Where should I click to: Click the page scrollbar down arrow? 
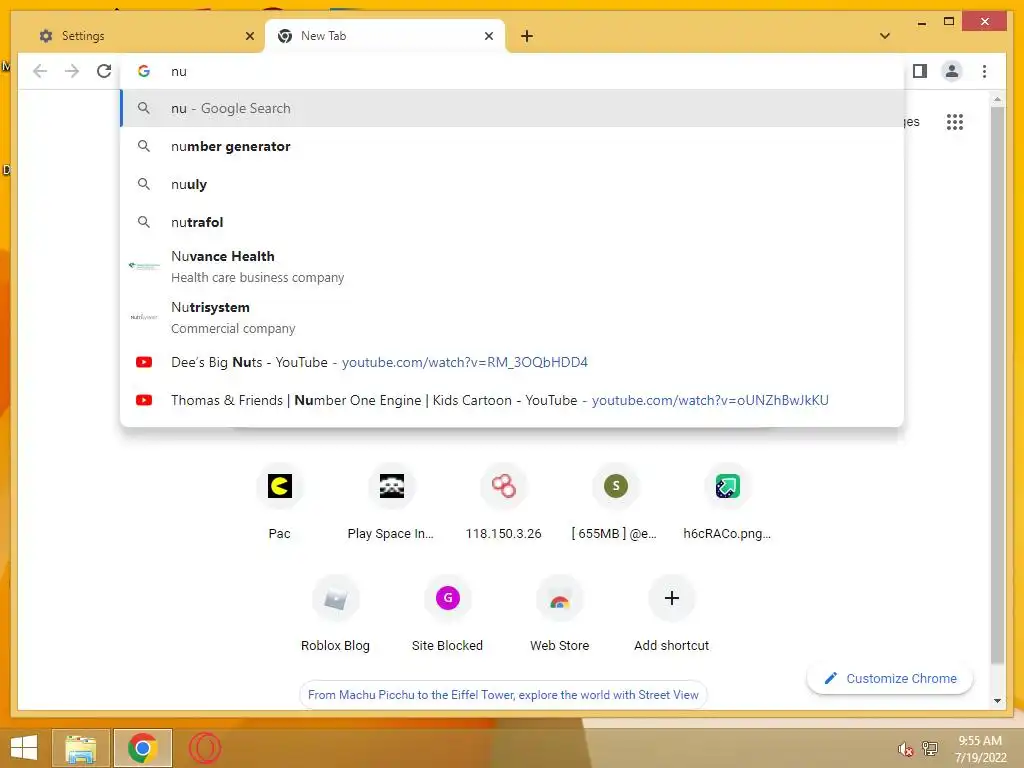(997, 701)
